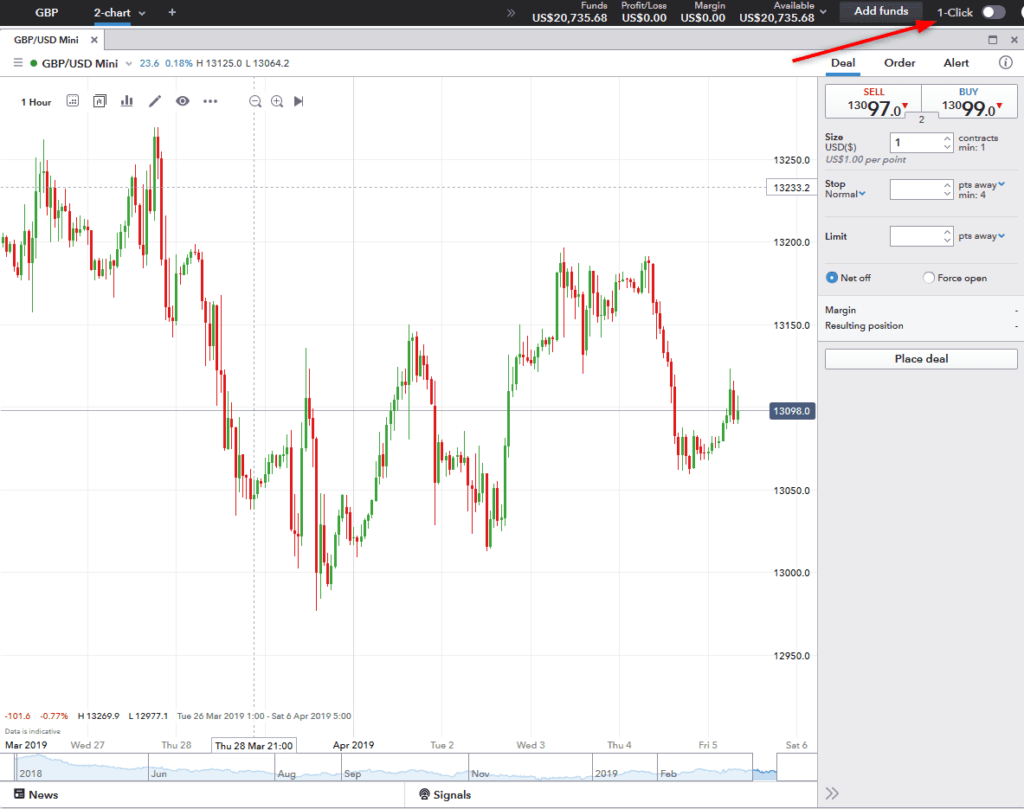
Task: Click the zoom out magnifier icon
Action: click(255, 101)
